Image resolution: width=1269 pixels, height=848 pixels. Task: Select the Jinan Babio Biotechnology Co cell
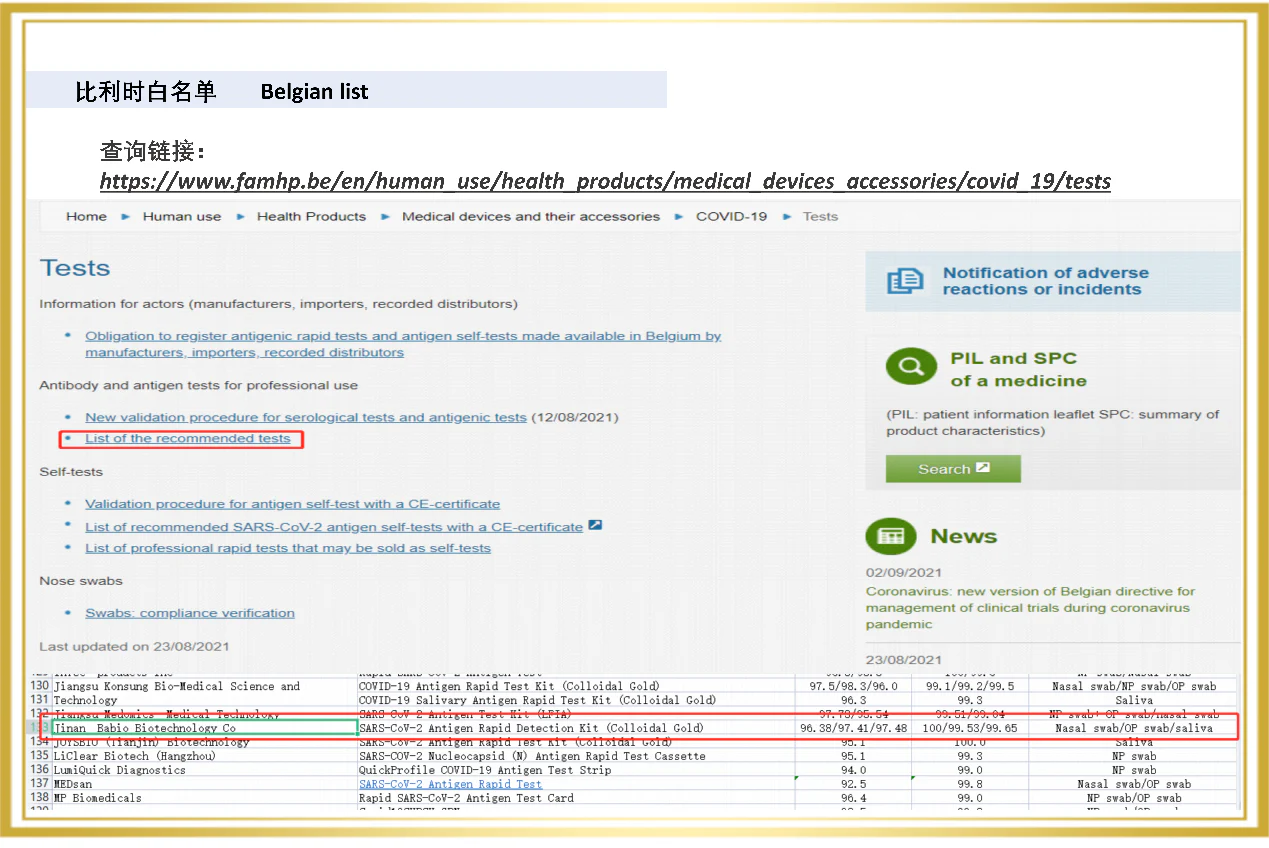(x=205, y=728)
